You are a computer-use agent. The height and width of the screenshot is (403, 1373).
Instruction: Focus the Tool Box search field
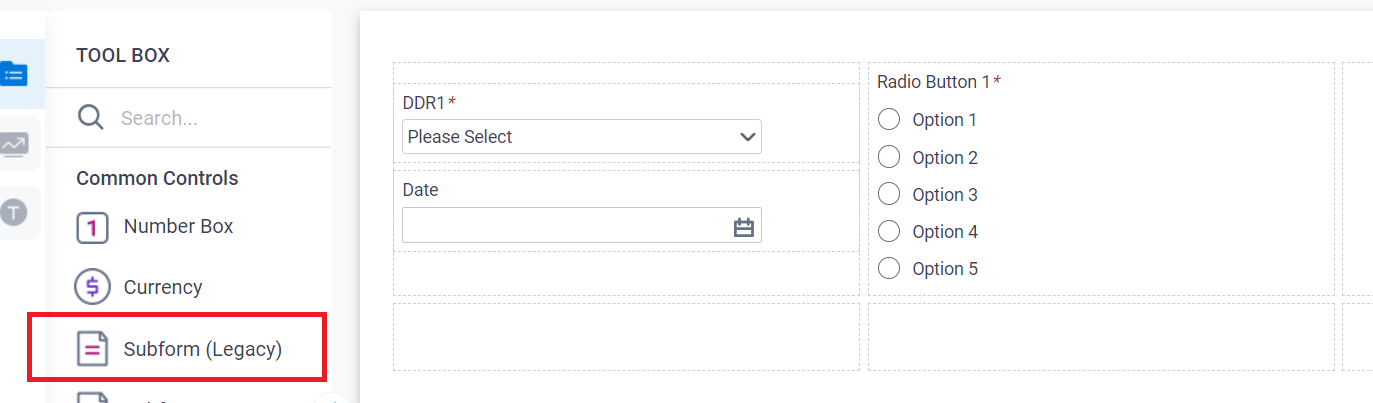[x=220, y=118]
